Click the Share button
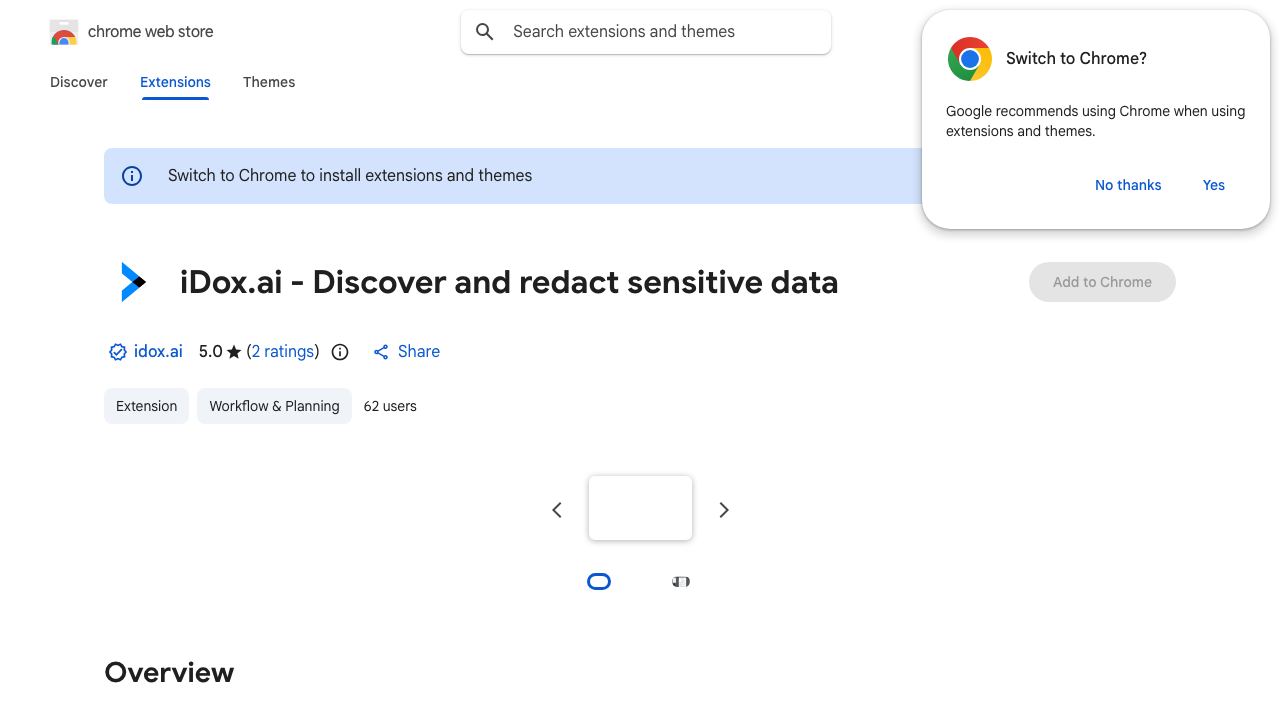The width and height of the screenshot is (1280, 720). point(406,352)
